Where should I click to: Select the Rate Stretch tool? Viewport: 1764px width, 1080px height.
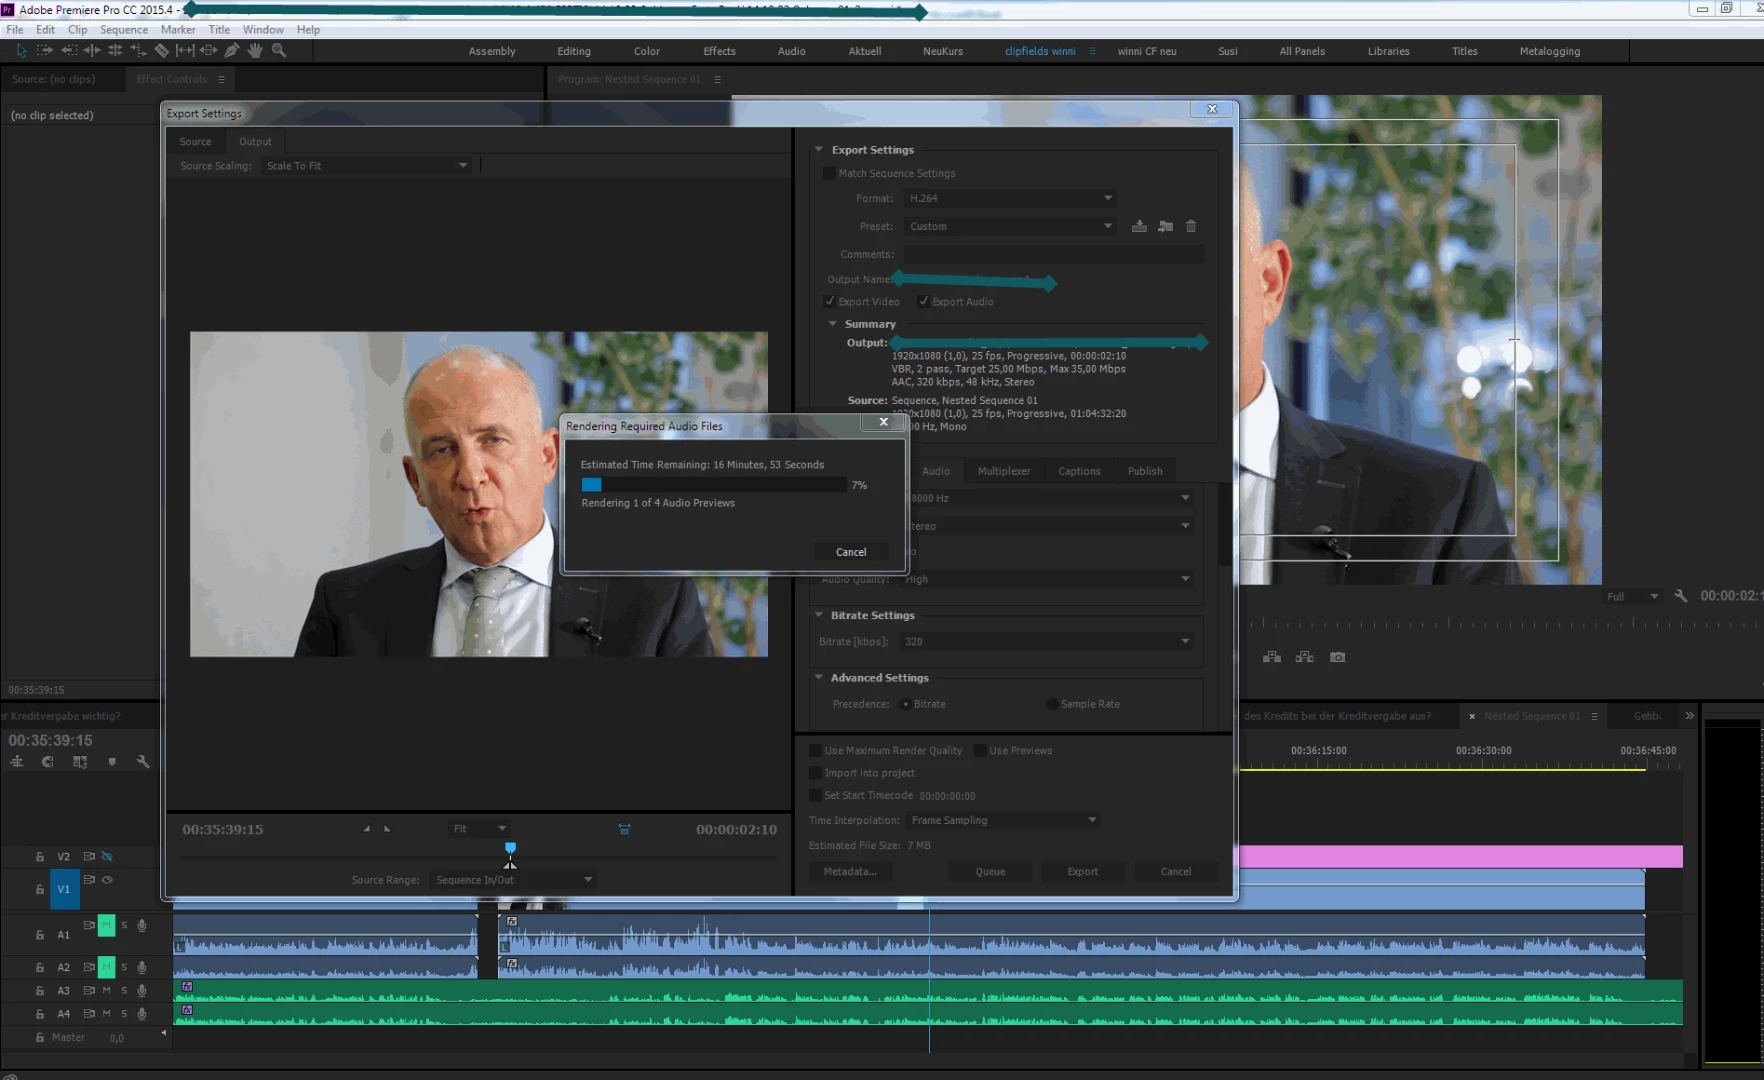[138, 50]
